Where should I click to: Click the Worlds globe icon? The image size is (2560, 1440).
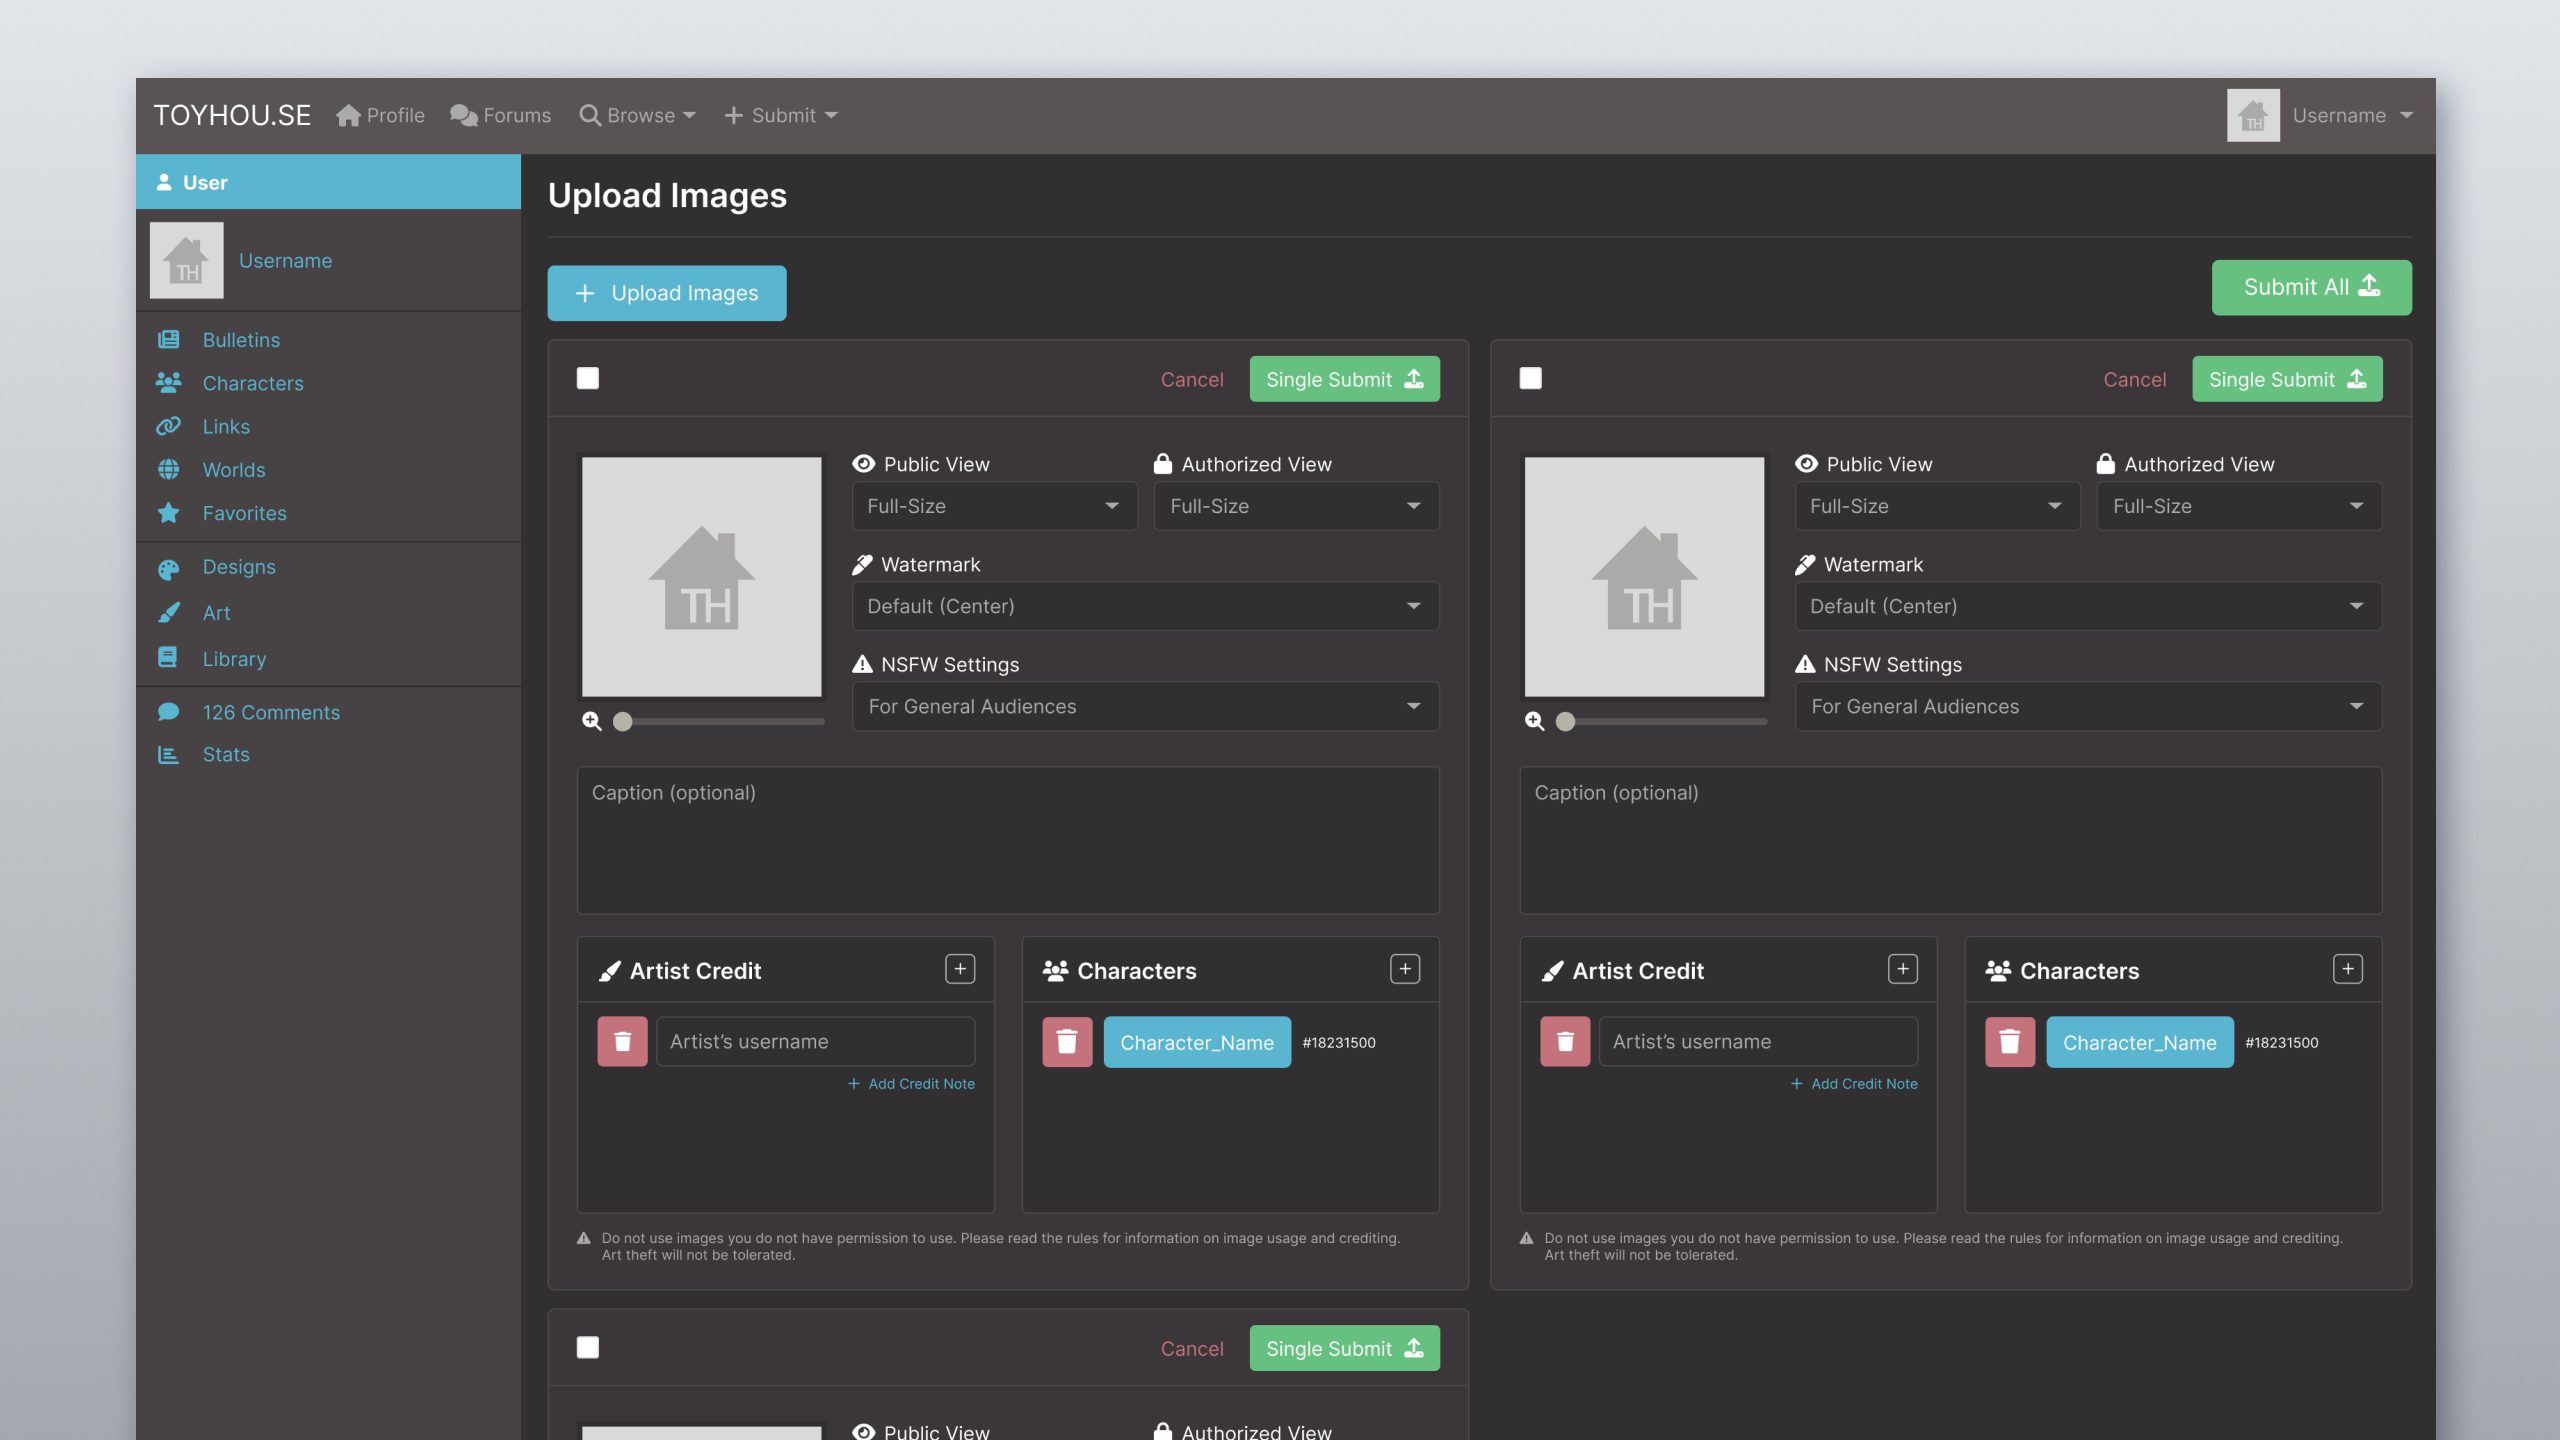(x=168, y=470)
